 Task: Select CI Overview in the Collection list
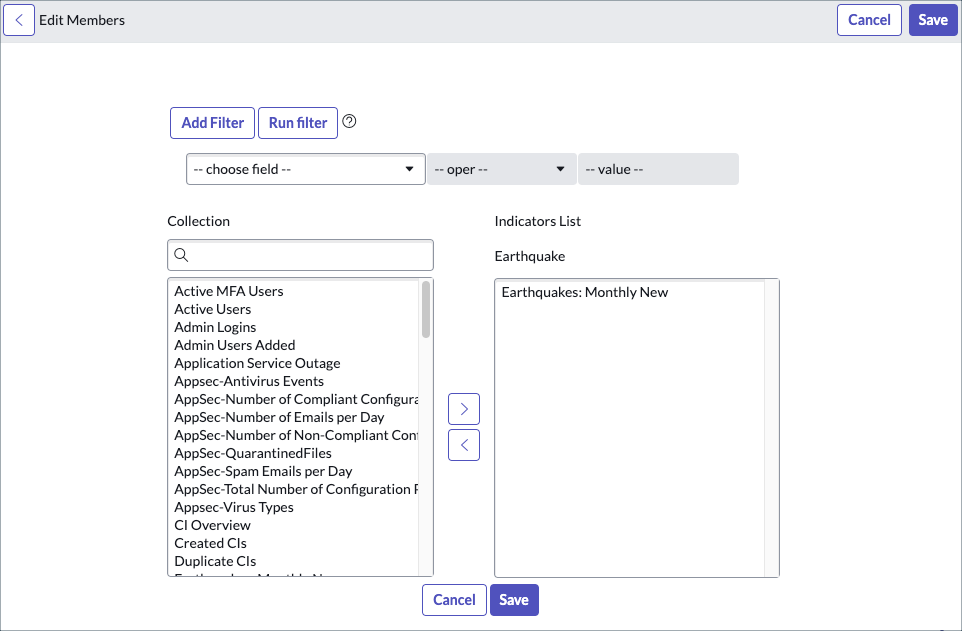point(212,525)
